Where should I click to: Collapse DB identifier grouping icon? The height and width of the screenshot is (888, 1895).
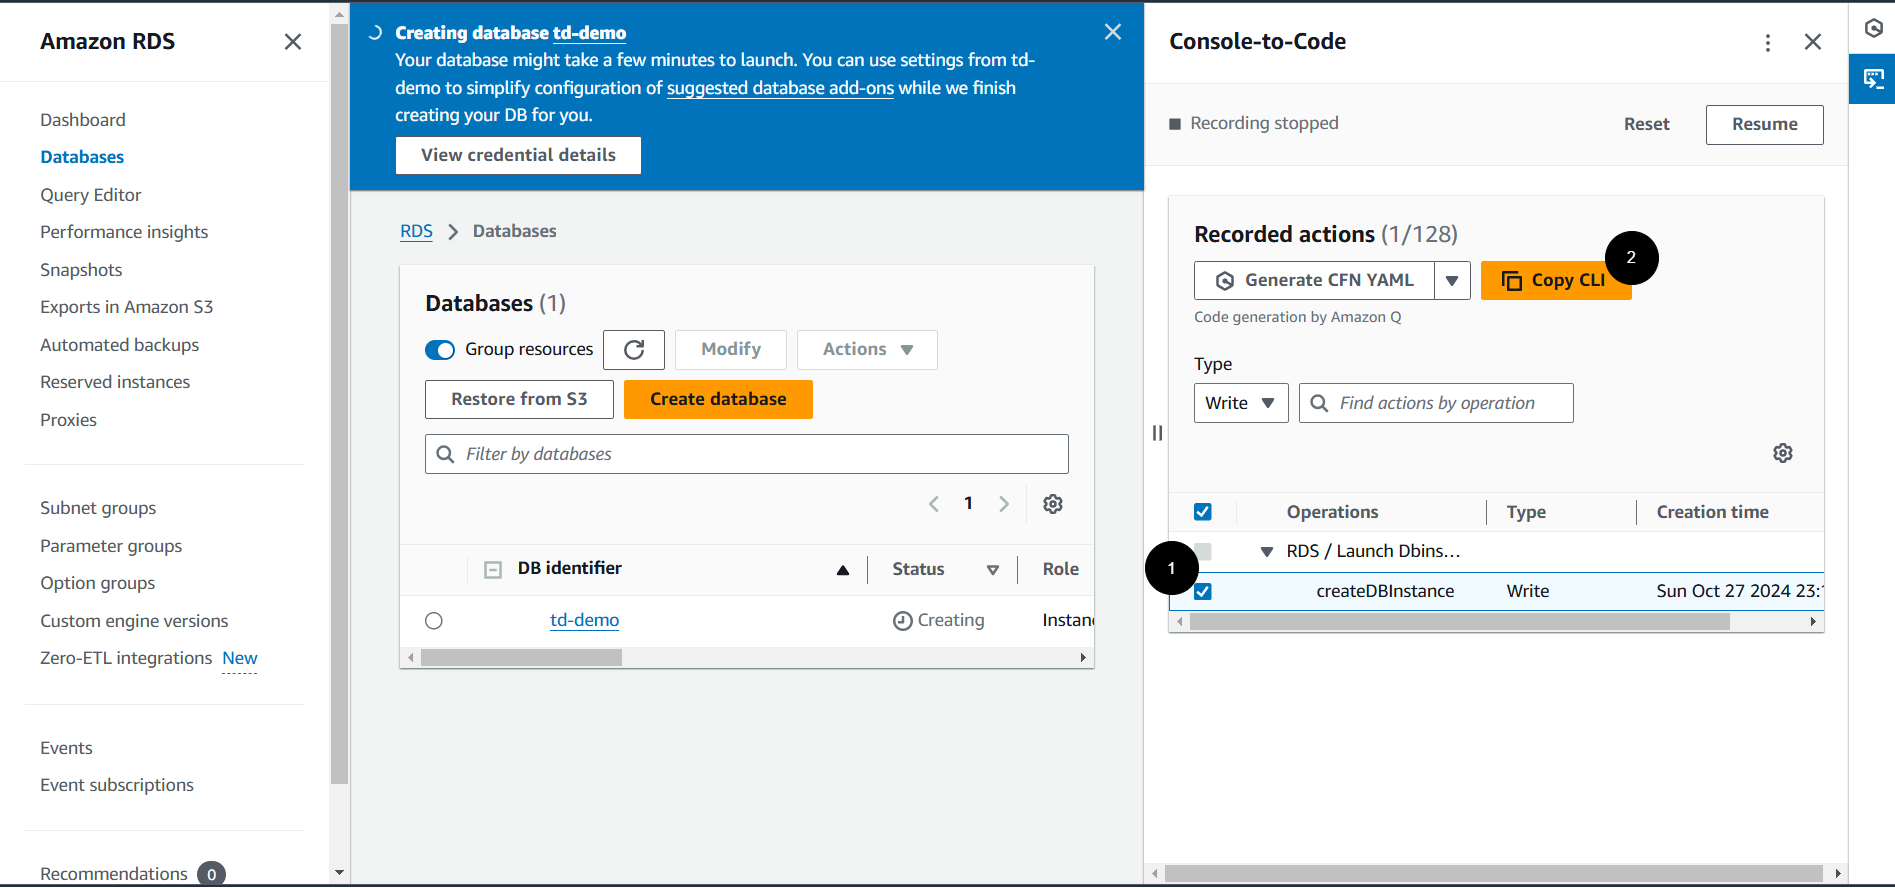point(493,570)
